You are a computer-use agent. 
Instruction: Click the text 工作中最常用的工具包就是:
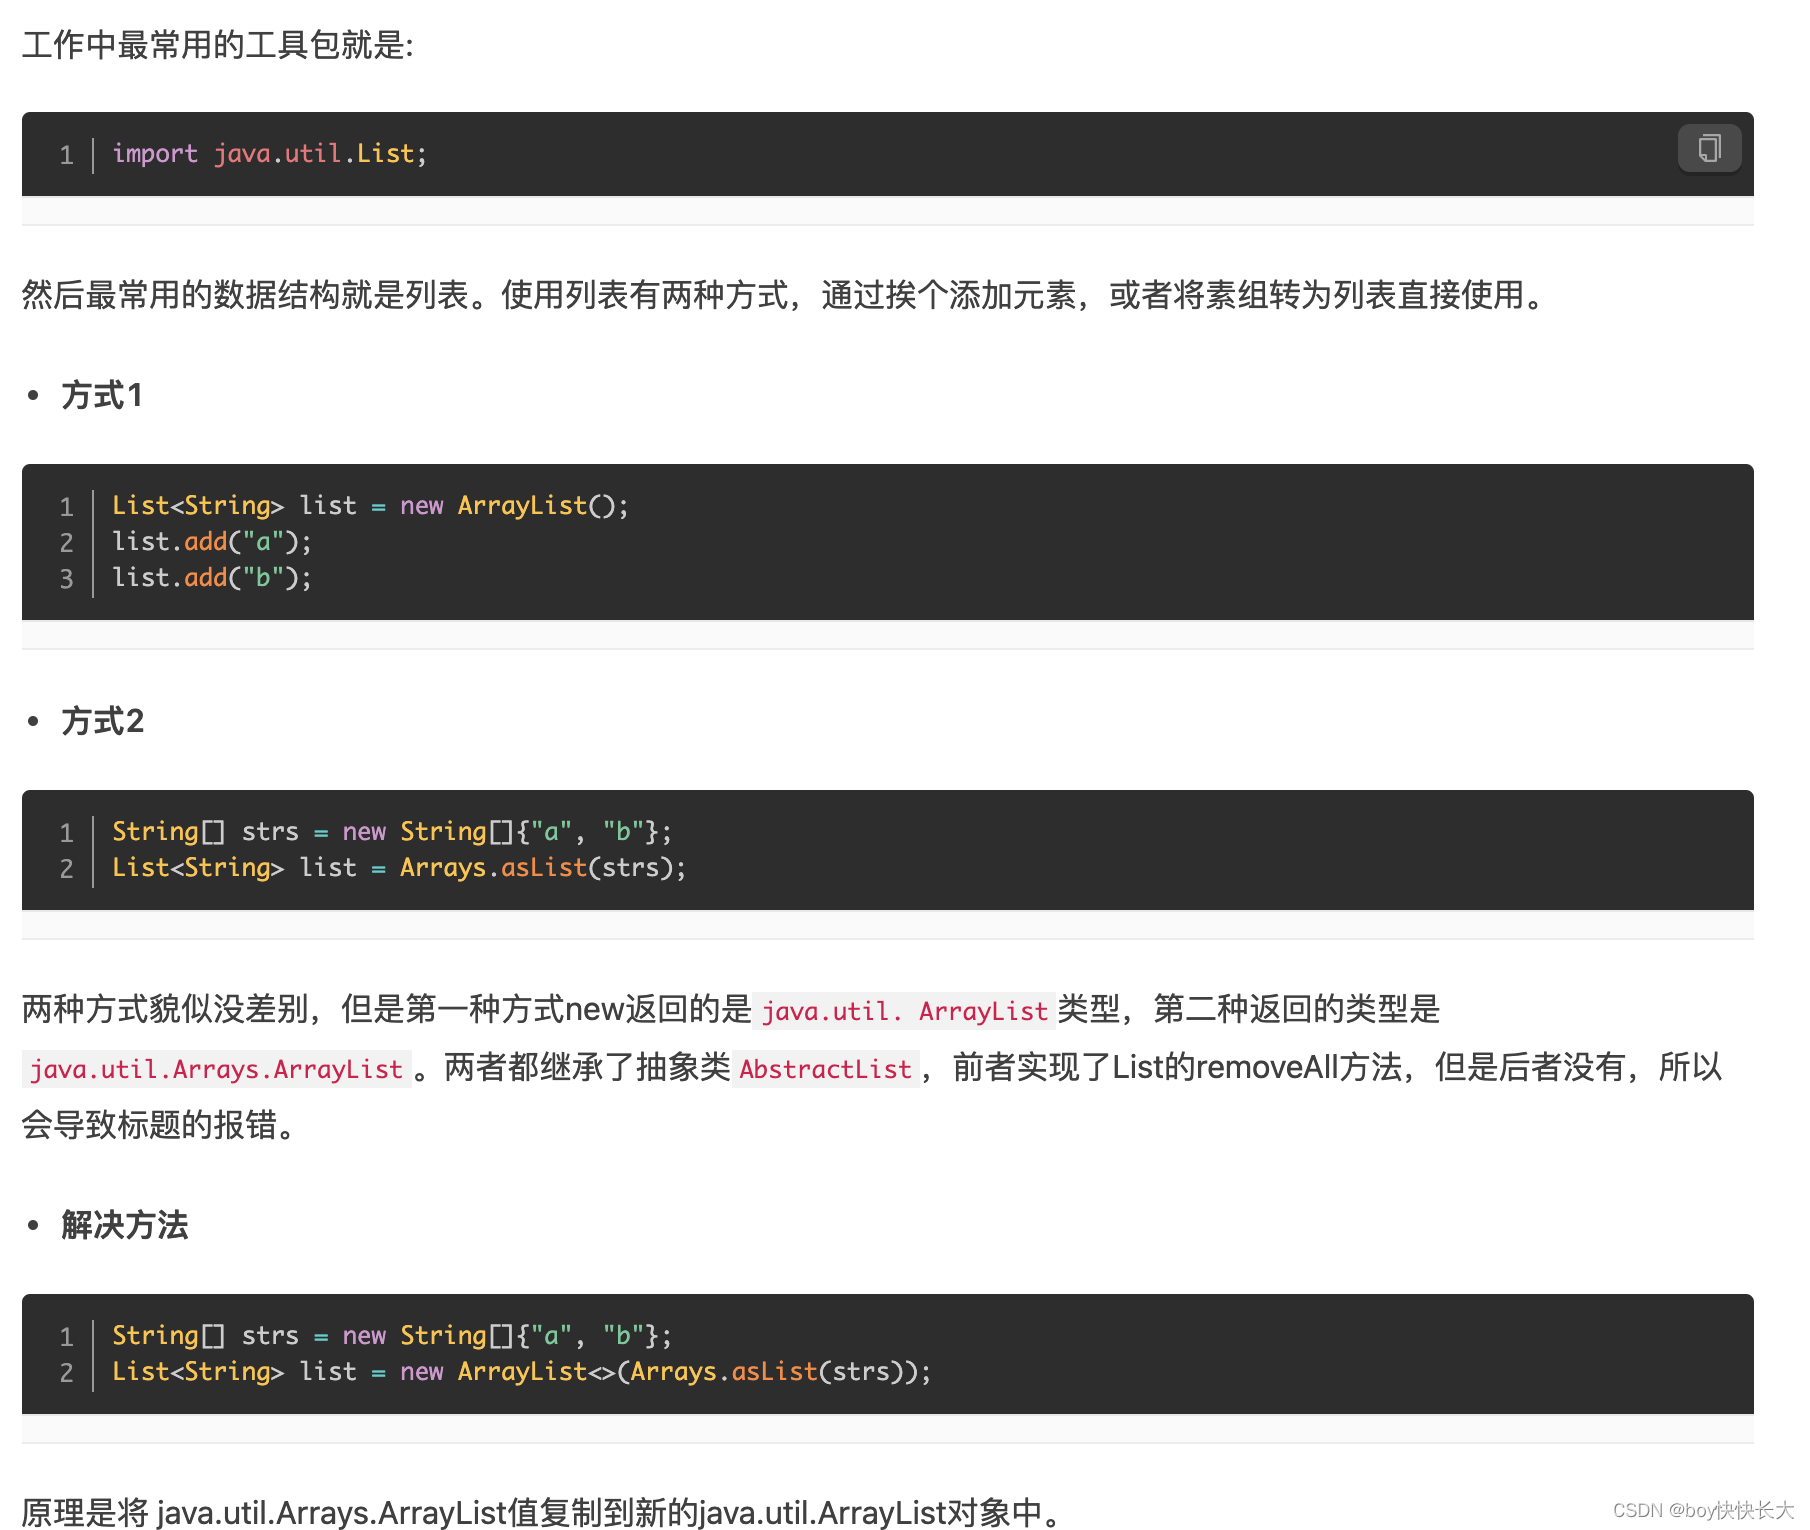pos(218,45)
